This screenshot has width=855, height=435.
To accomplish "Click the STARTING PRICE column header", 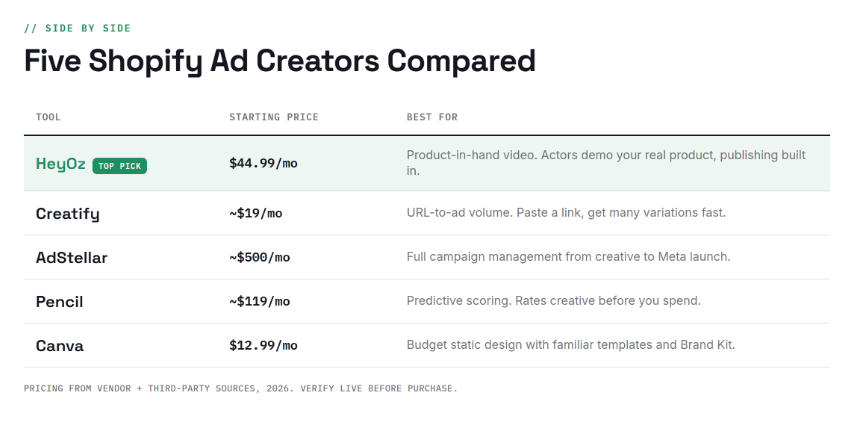I will click(x=274, y=117).
